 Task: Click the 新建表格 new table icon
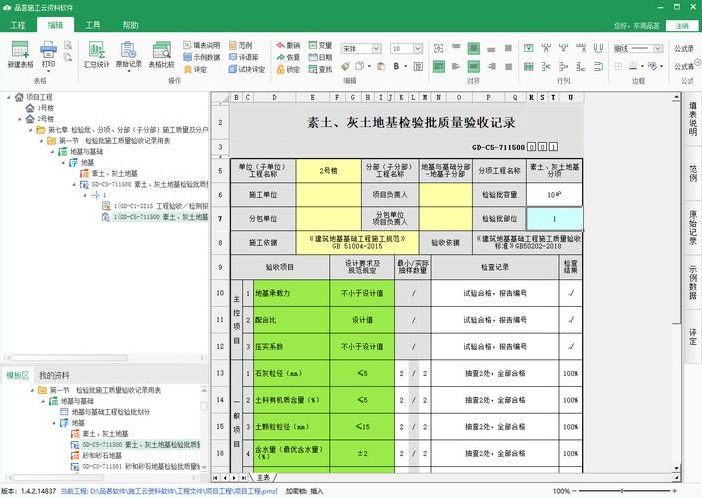[20, 49]
